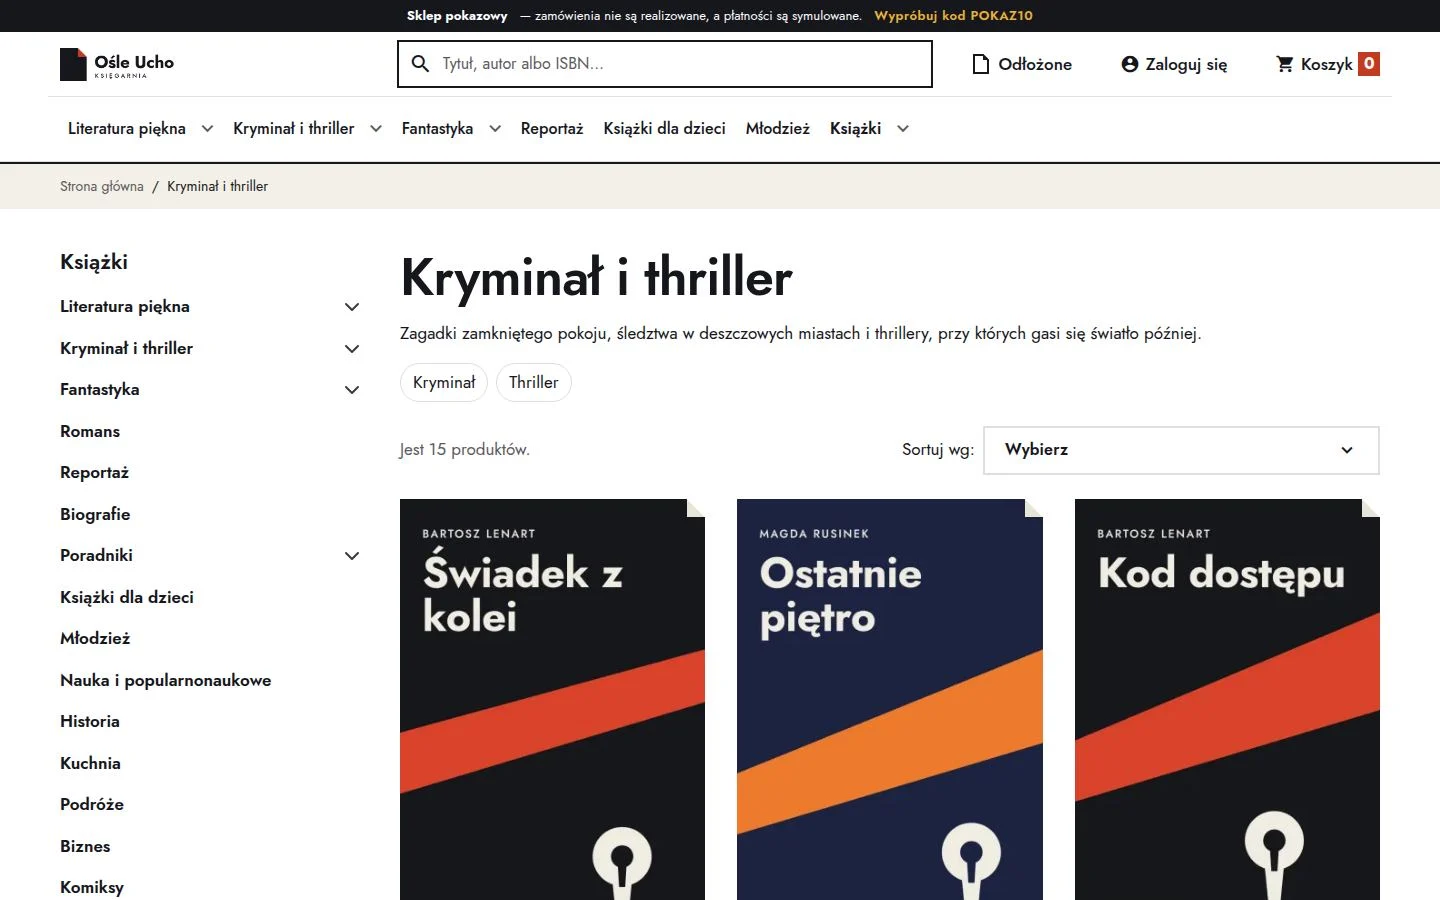Click the Zaloguj się account icon

pyautogui.click(x=1130, y=64)
